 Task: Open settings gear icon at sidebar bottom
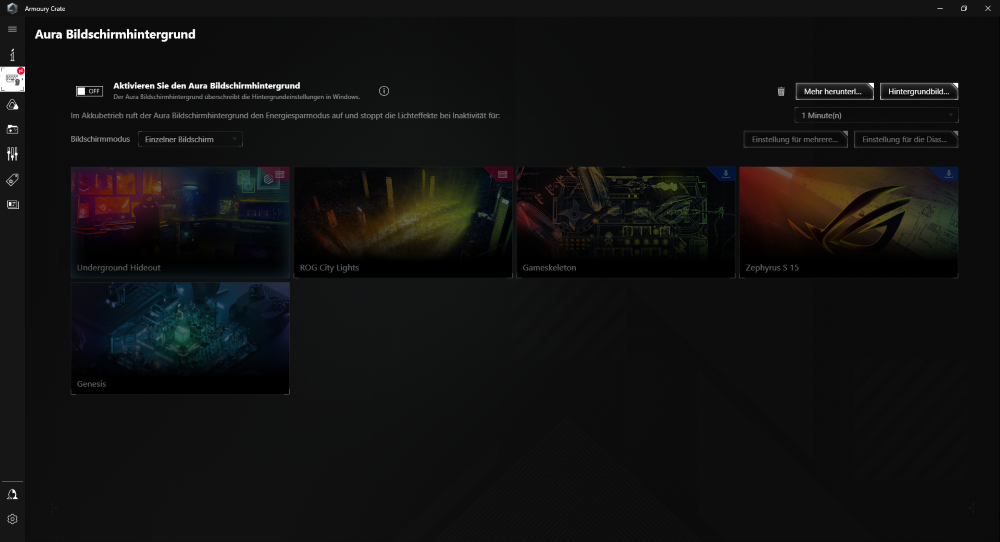click(x=12, y=519)
